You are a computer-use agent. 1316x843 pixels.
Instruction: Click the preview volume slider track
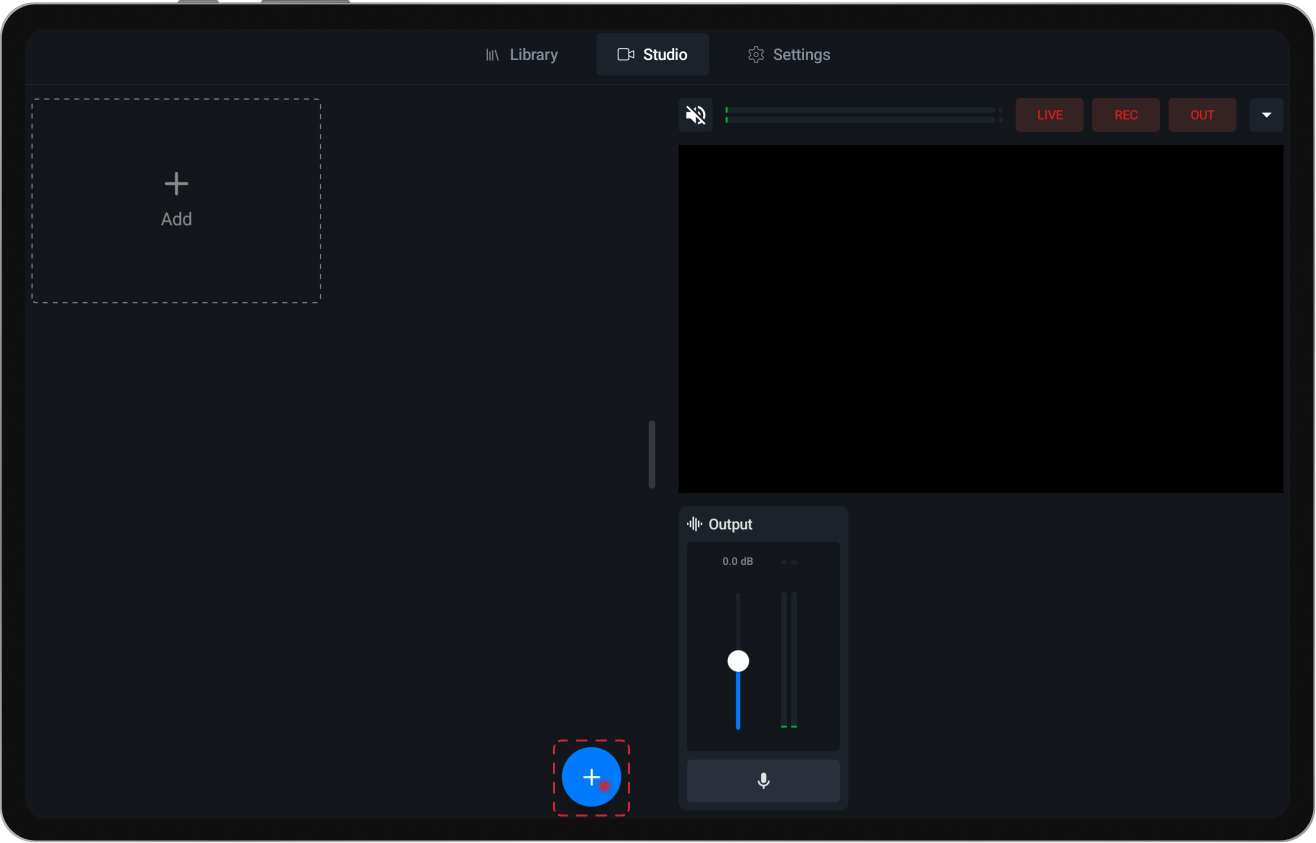[x=862, y=116]
